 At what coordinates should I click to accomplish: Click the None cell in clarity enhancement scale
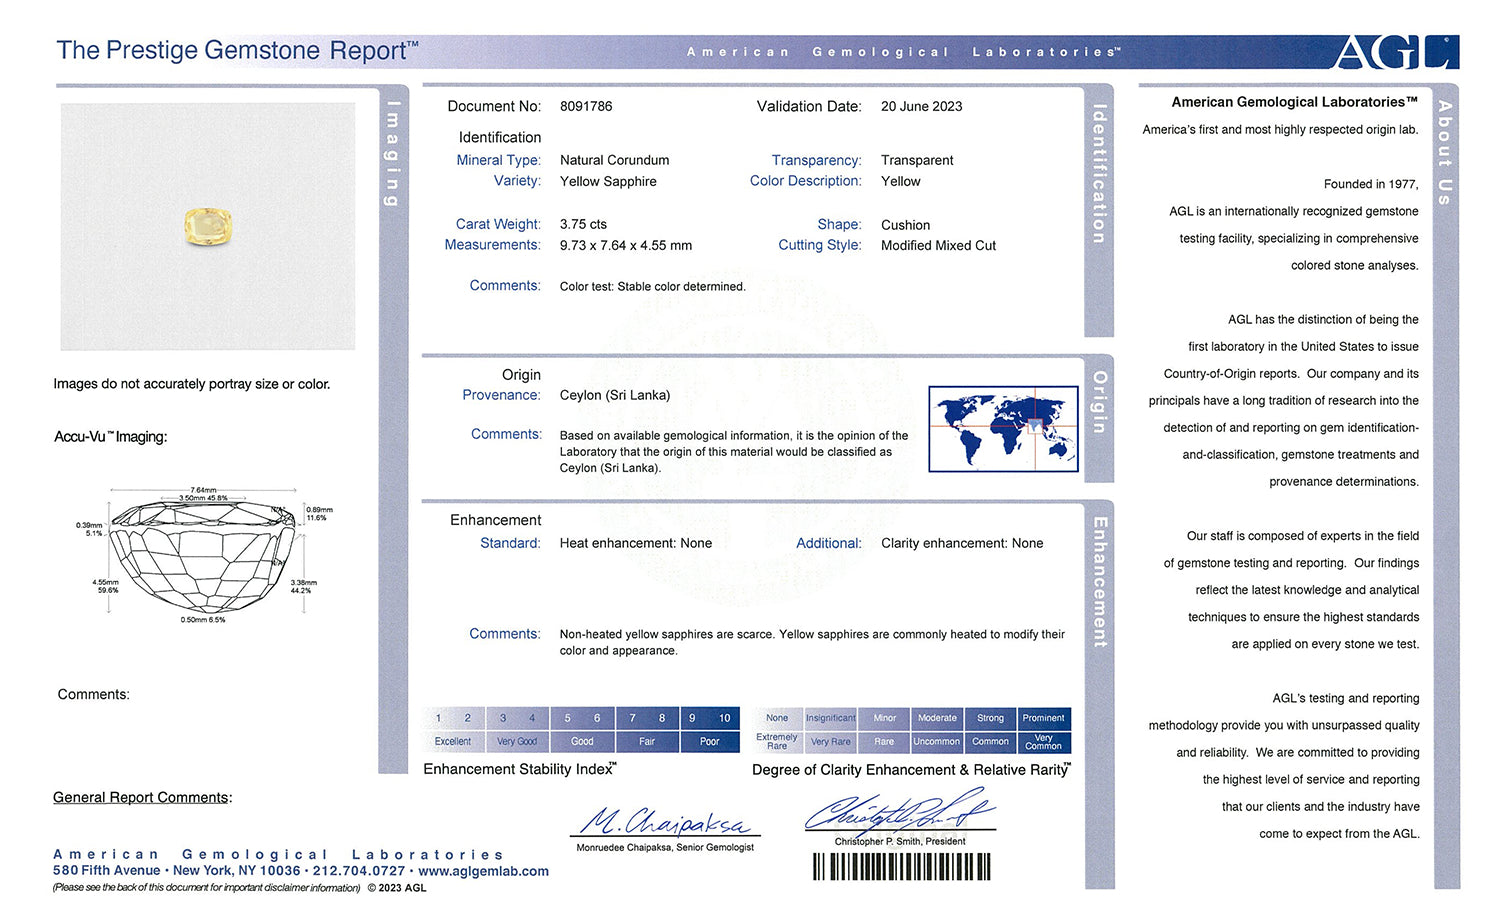pyautogui.click(x=777, y=718)
